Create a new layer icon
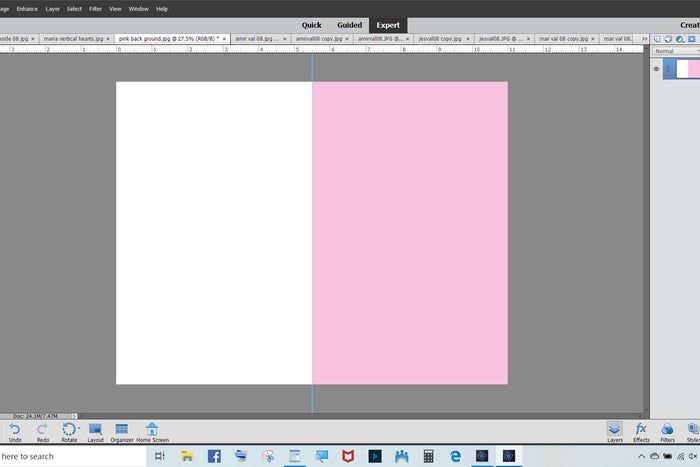The width and height of the screenshot is (700, 467). click(x=656, y=39)
